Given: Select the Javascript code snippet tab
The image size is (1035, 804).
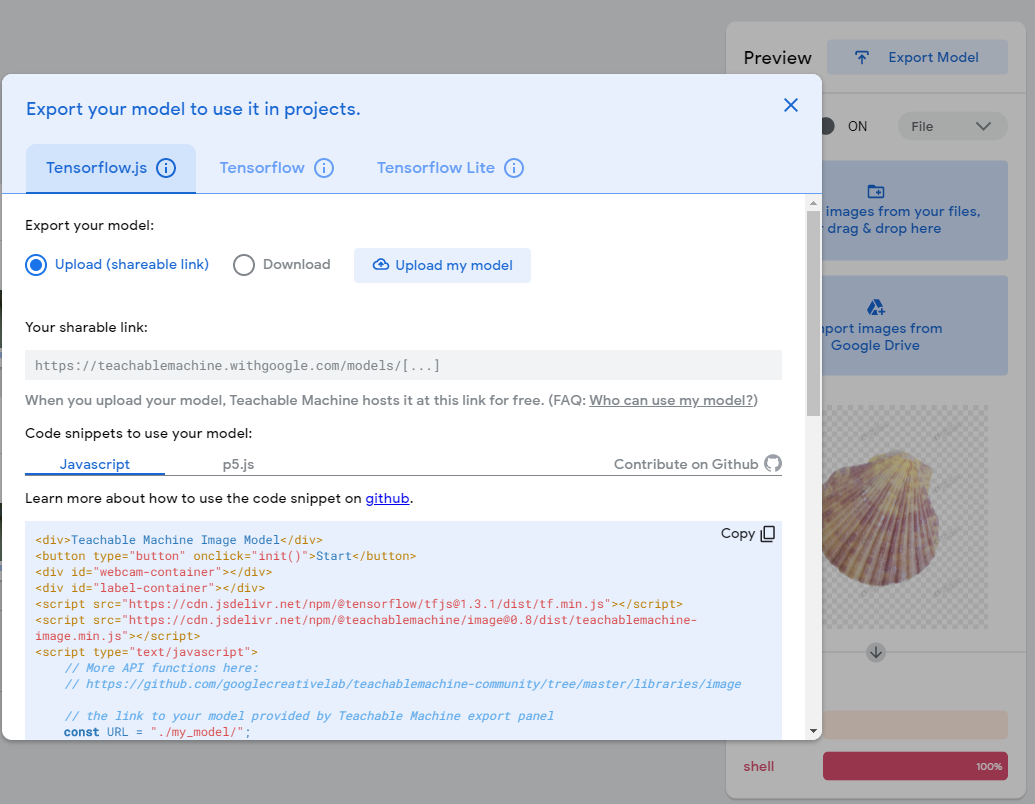Looking at the screenshot, I should point(94,464).
